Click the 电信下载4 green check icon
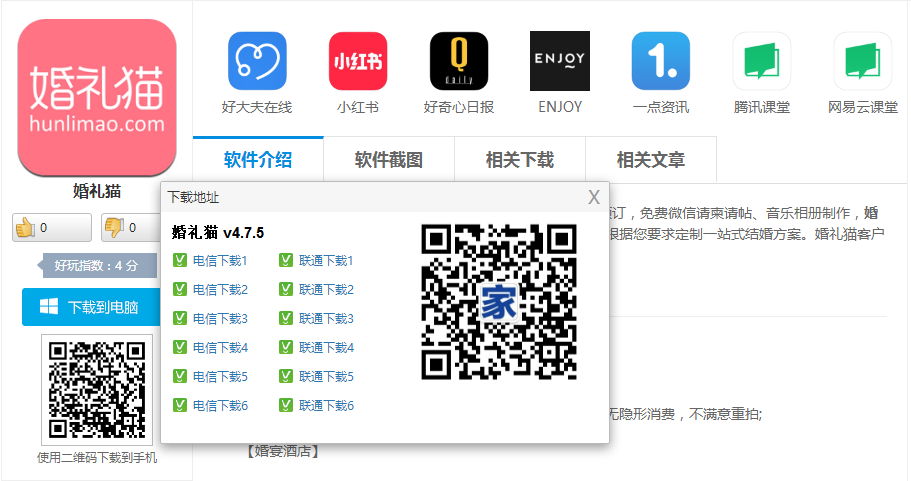The image size is (911, 481). point(180,347)
